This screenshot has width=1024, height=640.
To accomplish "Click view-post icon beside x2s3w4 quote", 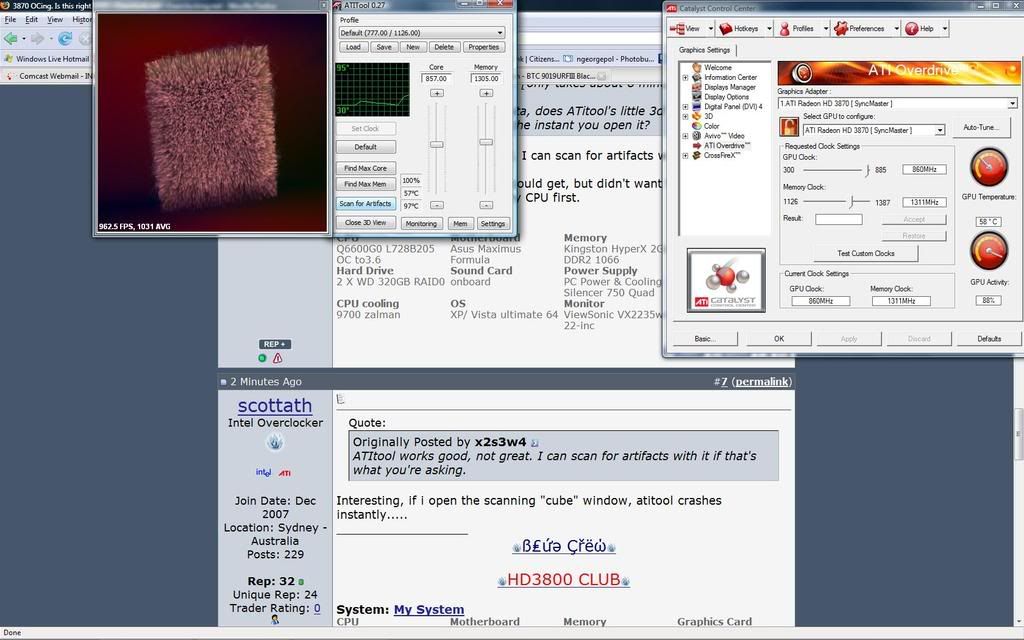I will pyautogui.click(x=535, y=443).
